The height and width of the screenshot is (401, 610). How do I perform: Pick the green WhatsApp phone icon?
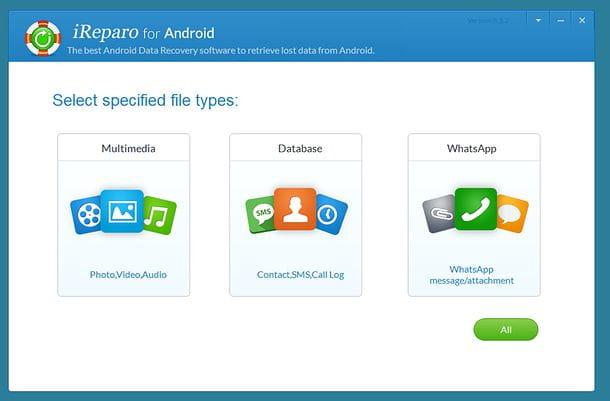(476, 209)
